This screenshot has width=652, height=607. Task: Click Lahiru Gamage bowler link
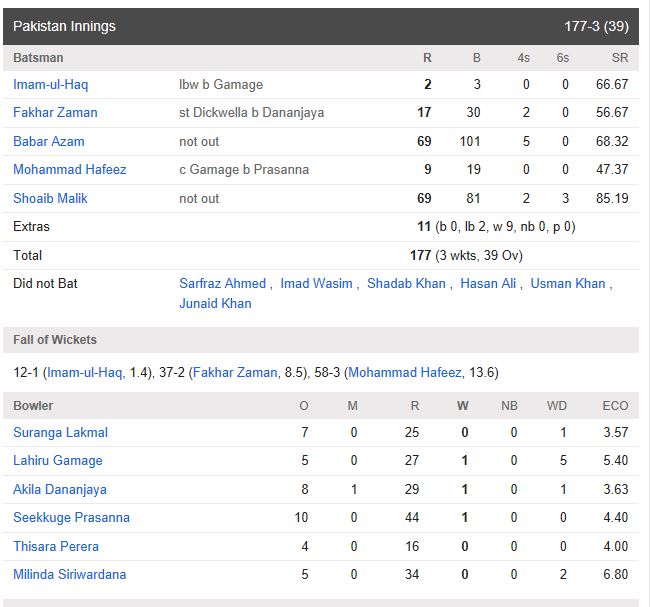click(57, 461)
